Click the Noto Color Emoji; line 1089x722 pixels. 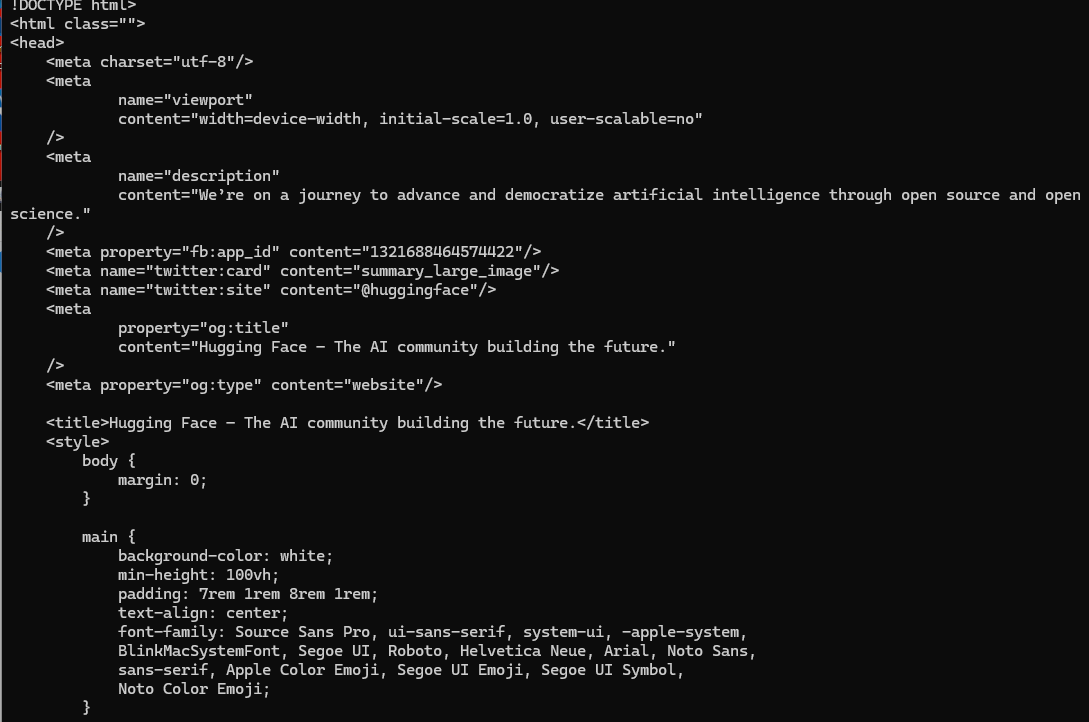[x=193, y=689]
